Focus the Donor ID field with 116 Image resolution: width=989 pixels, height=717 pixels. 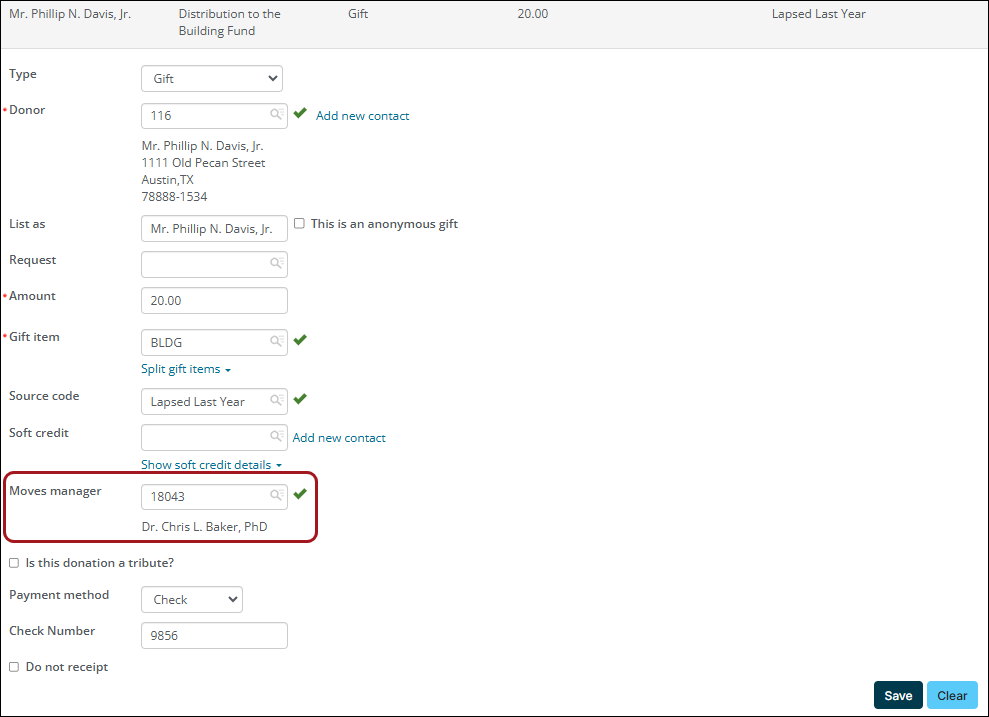click(214, 116)
